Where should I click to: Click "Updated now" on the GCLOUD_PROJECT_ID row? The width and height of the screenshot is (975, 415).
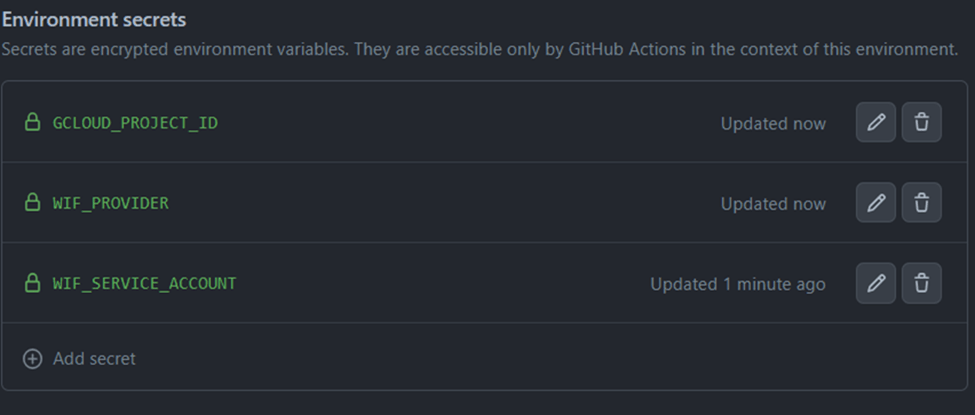(773, 124)
